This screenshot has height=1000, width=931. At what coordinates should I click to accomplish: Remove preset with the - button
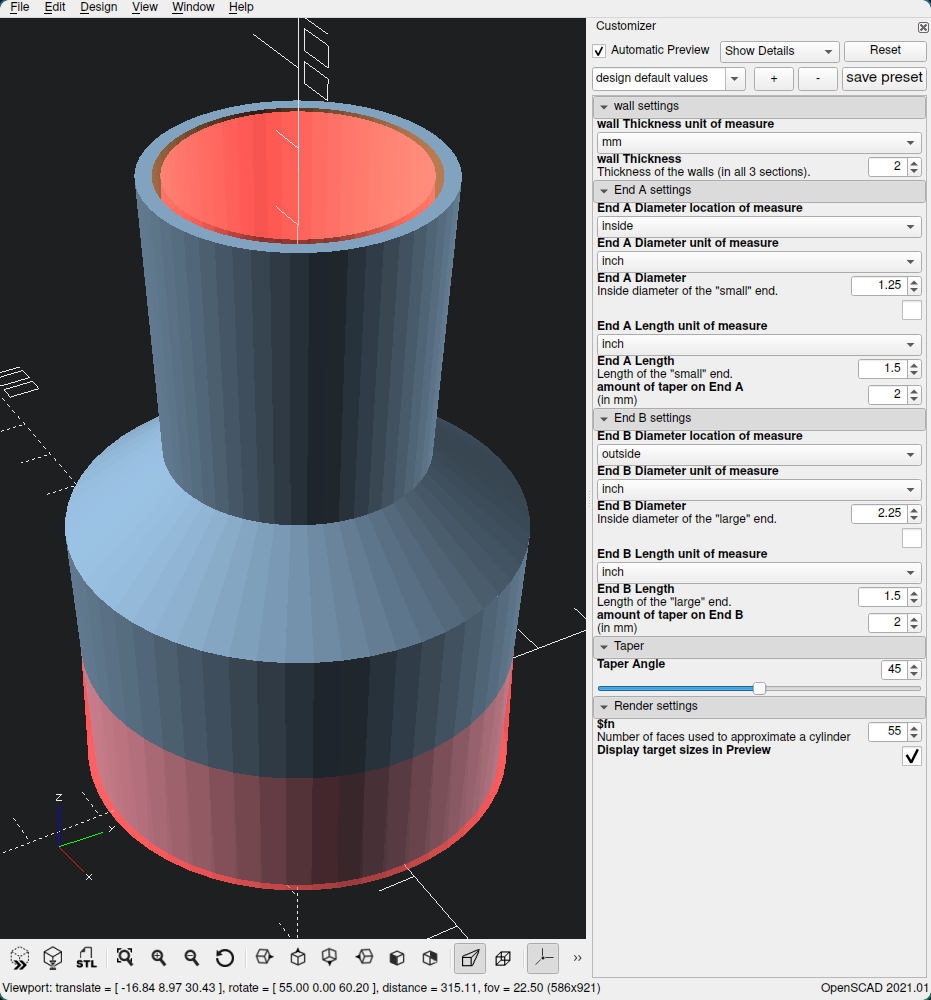(x=818, y=78)
